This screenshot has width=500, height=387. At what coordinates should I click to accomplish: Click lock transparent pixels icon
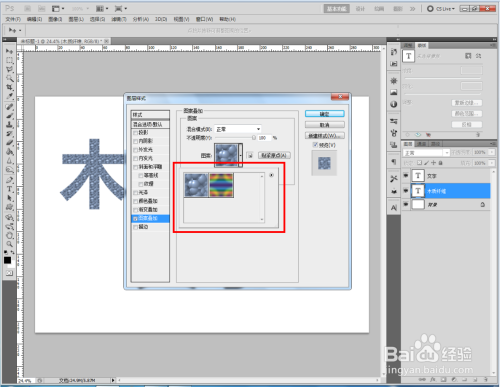pyautogui.click(x=419, y=163)
